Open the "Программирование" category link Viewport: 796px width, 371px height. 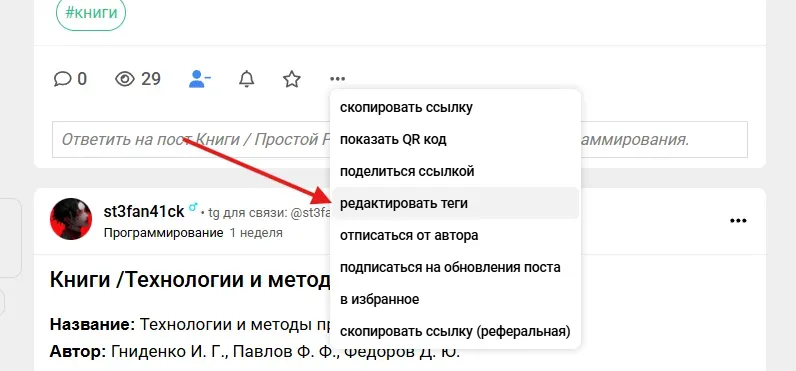163,233
